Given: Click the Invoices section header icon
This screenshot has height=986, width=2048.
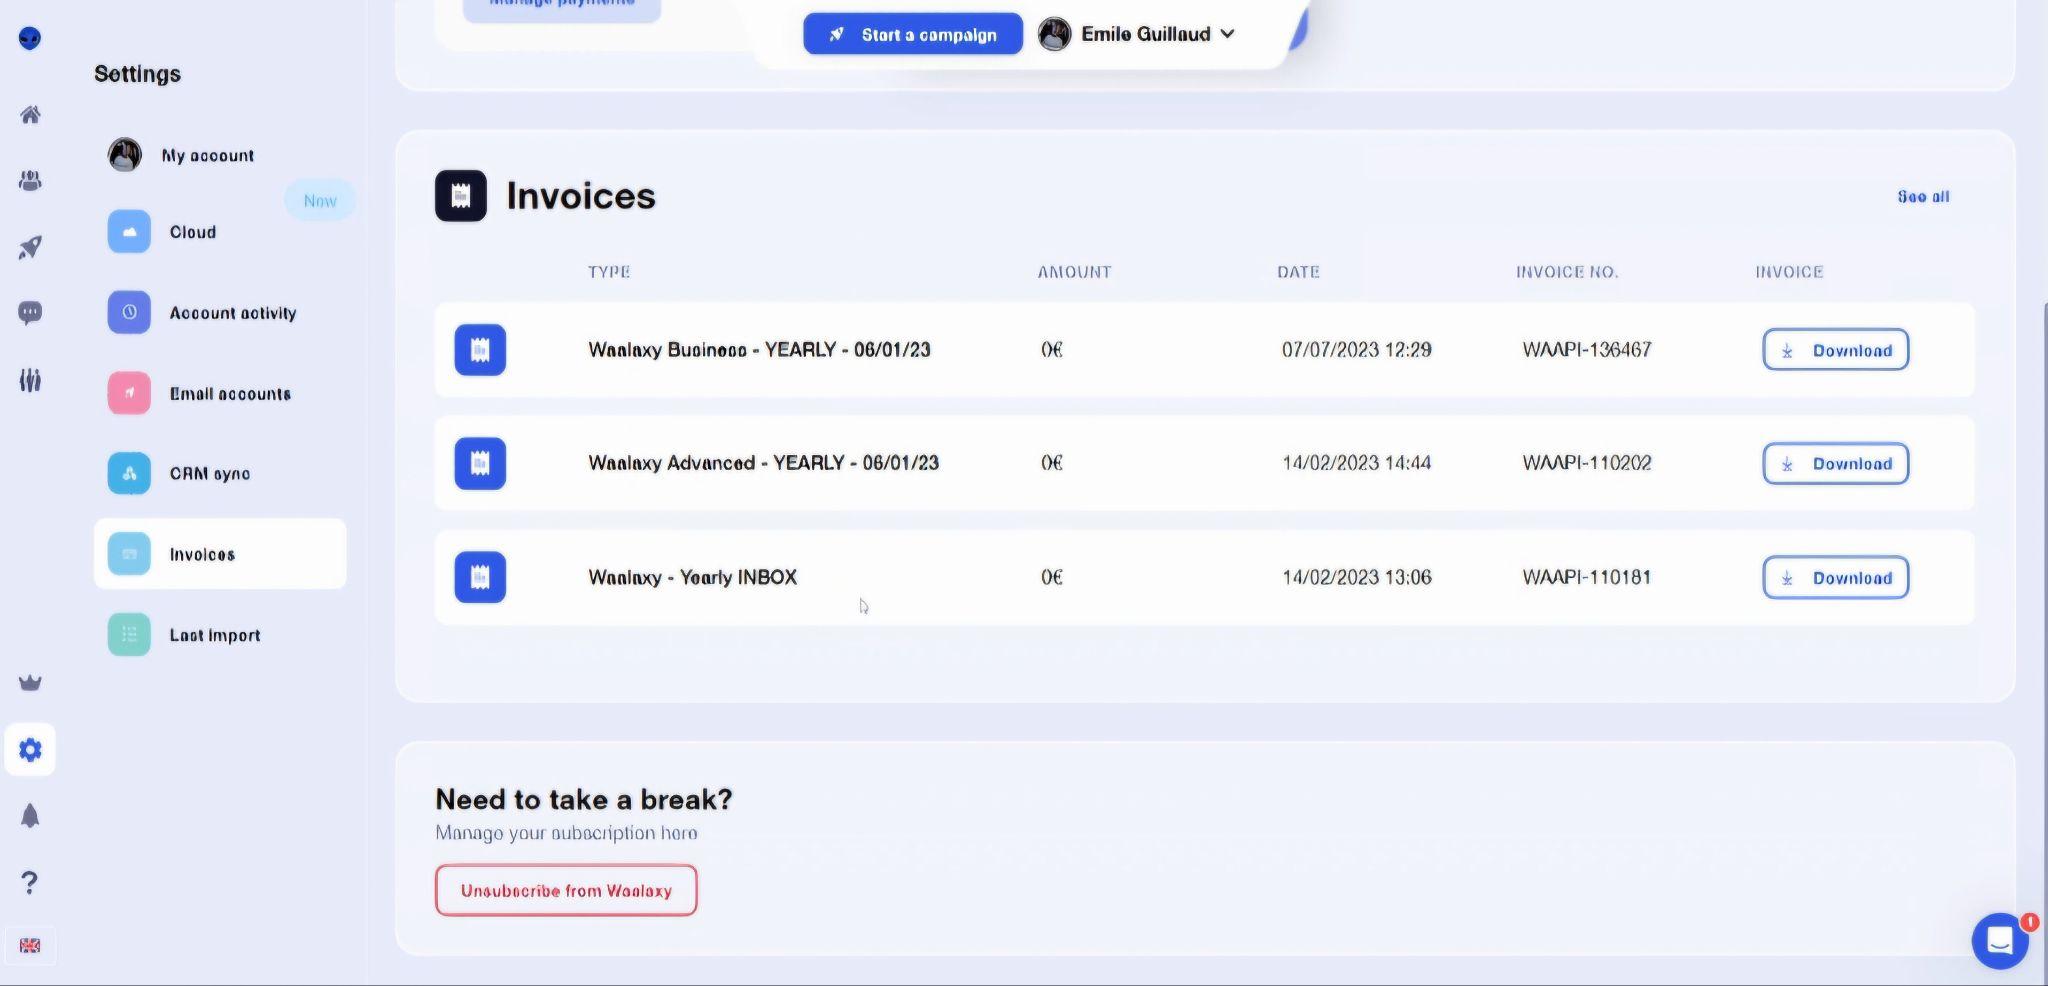Looking at the screenshot, I should (x=461, y=196).
